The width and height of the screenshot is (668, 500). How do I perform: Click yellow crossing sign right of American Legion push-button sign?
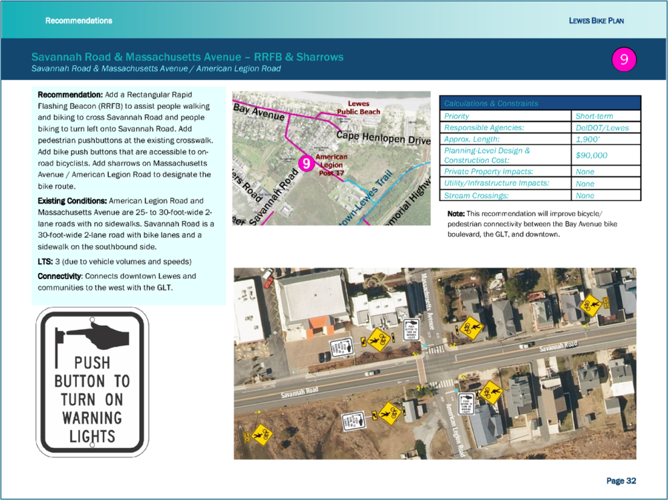pos(491,393)
